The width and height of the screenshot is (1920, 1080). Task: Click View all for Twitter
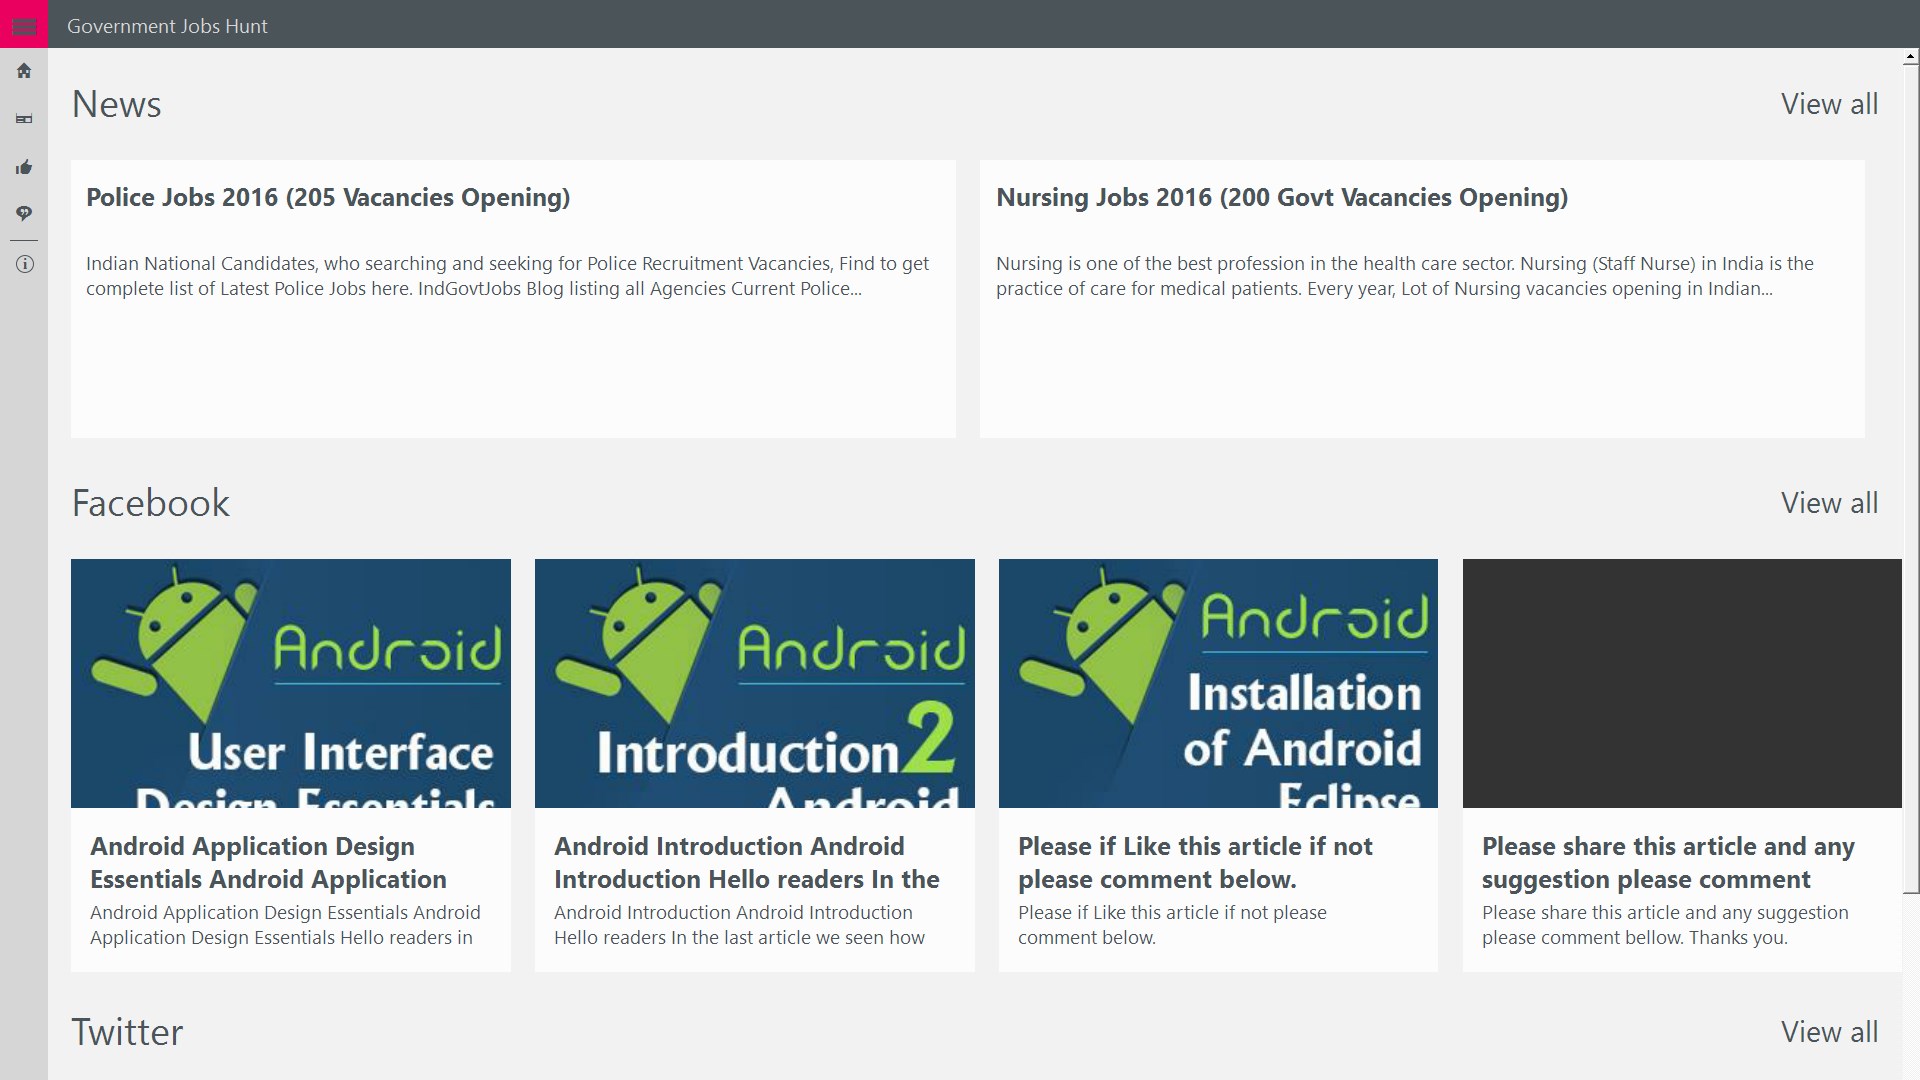click(1828, 1032)
